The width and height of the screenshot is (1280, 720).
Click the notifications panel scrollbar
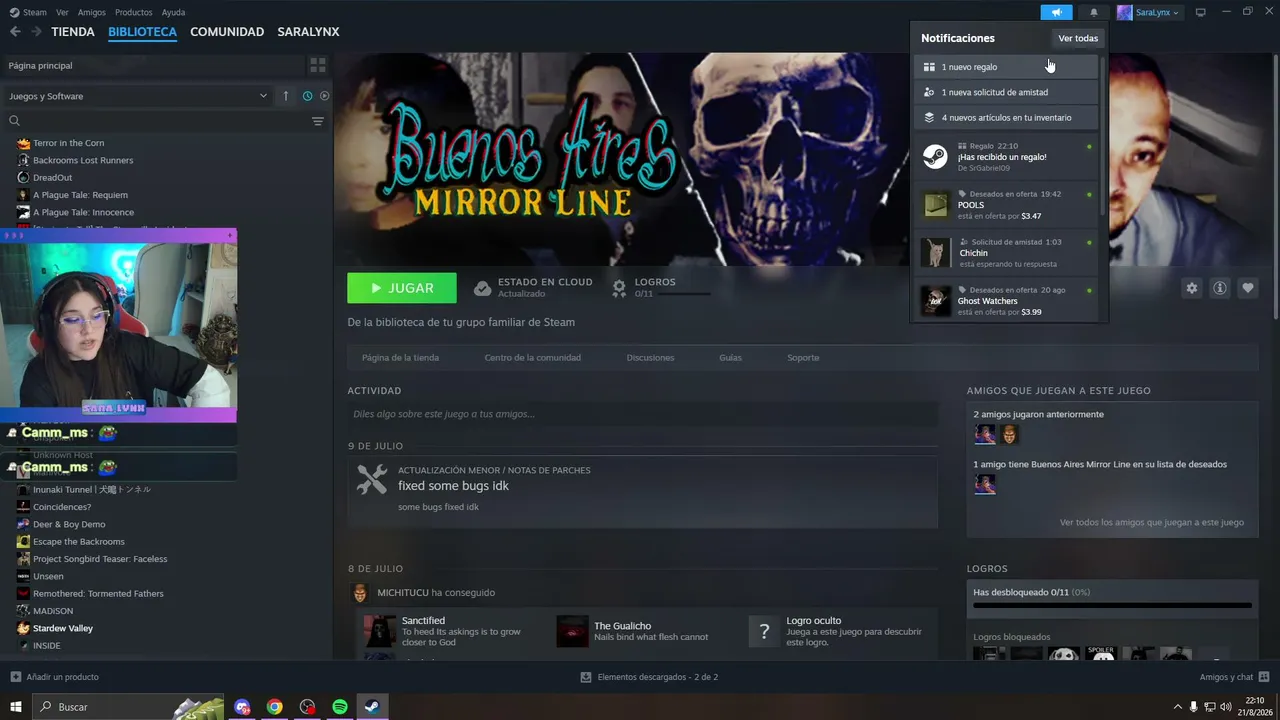pyautogui.click(x=1103, y=135)
